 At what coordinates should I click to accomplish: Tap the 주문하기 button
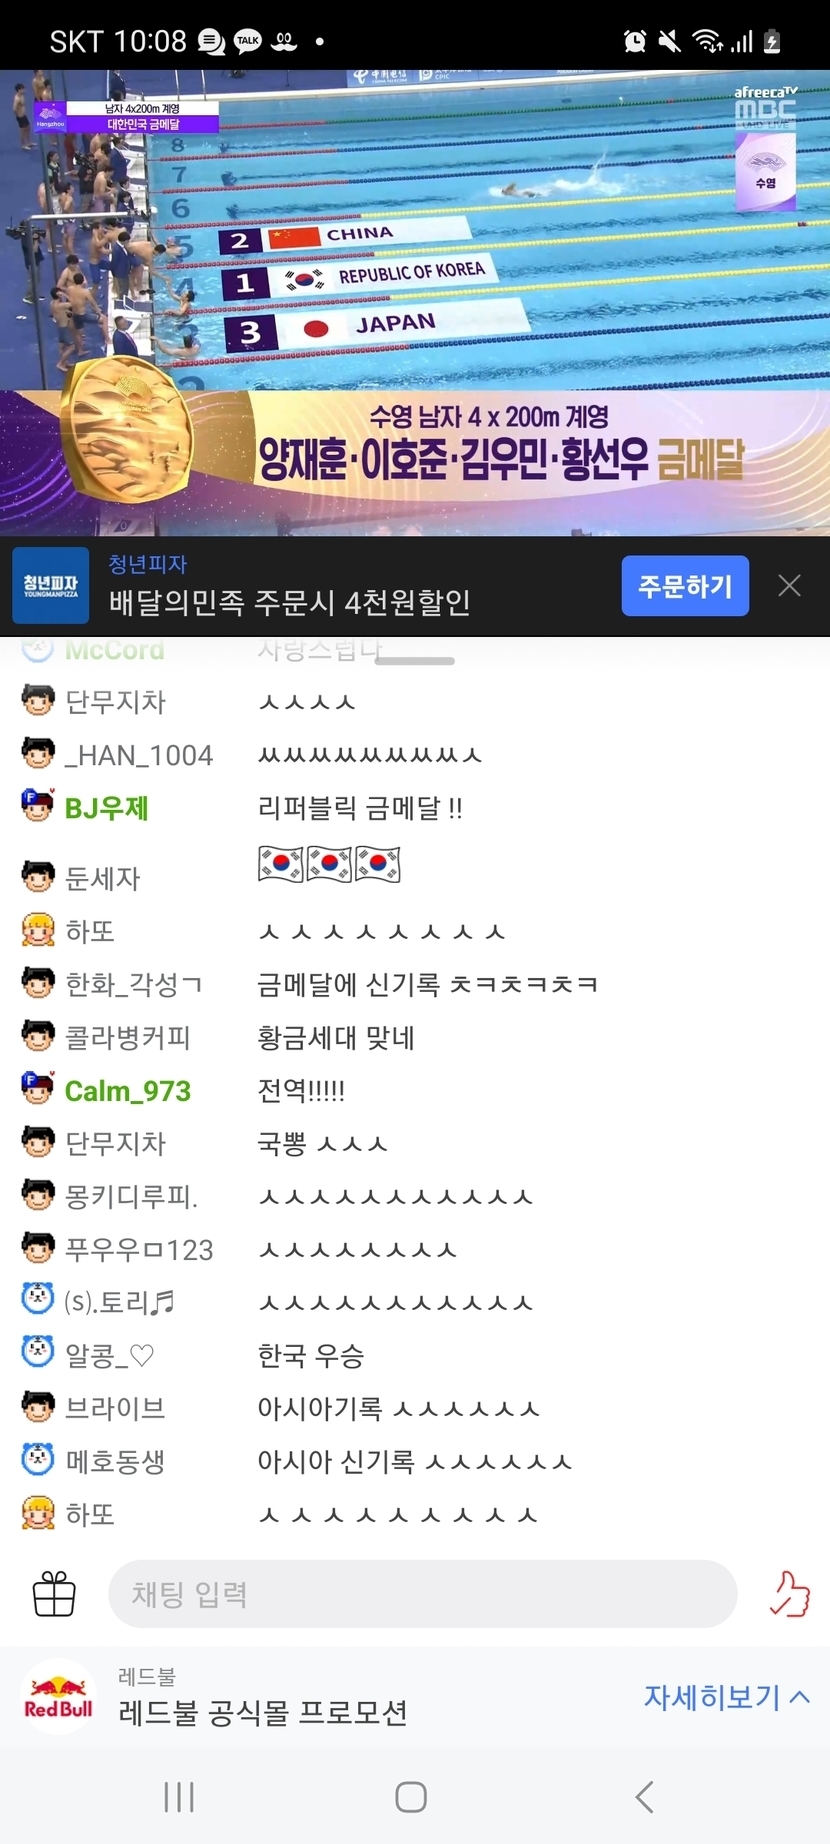pyautogui.click(x=685, y=586)
